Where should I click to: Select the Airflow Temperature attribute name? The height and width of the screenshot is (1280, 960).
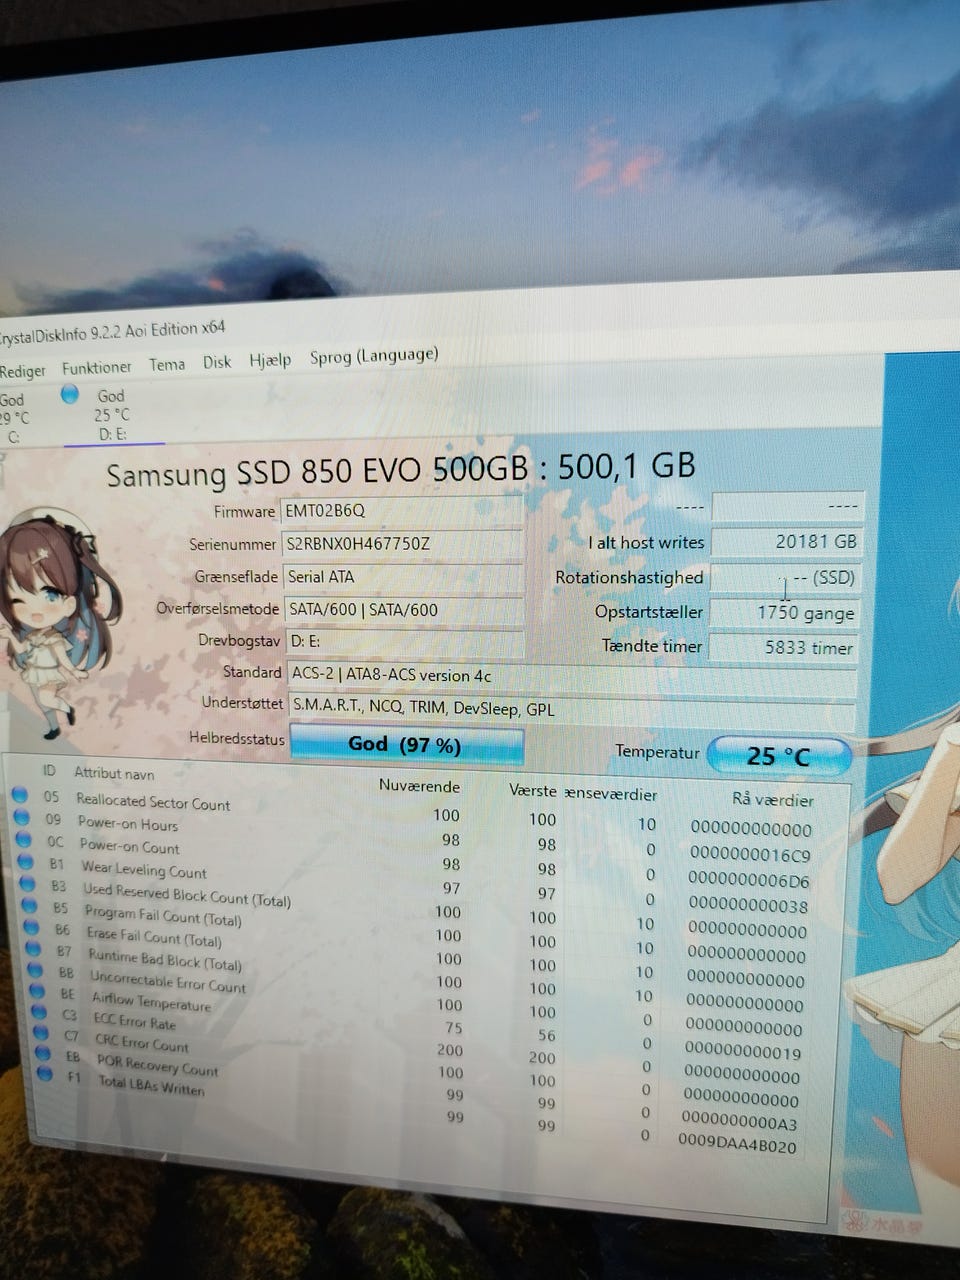point(152,1001)
